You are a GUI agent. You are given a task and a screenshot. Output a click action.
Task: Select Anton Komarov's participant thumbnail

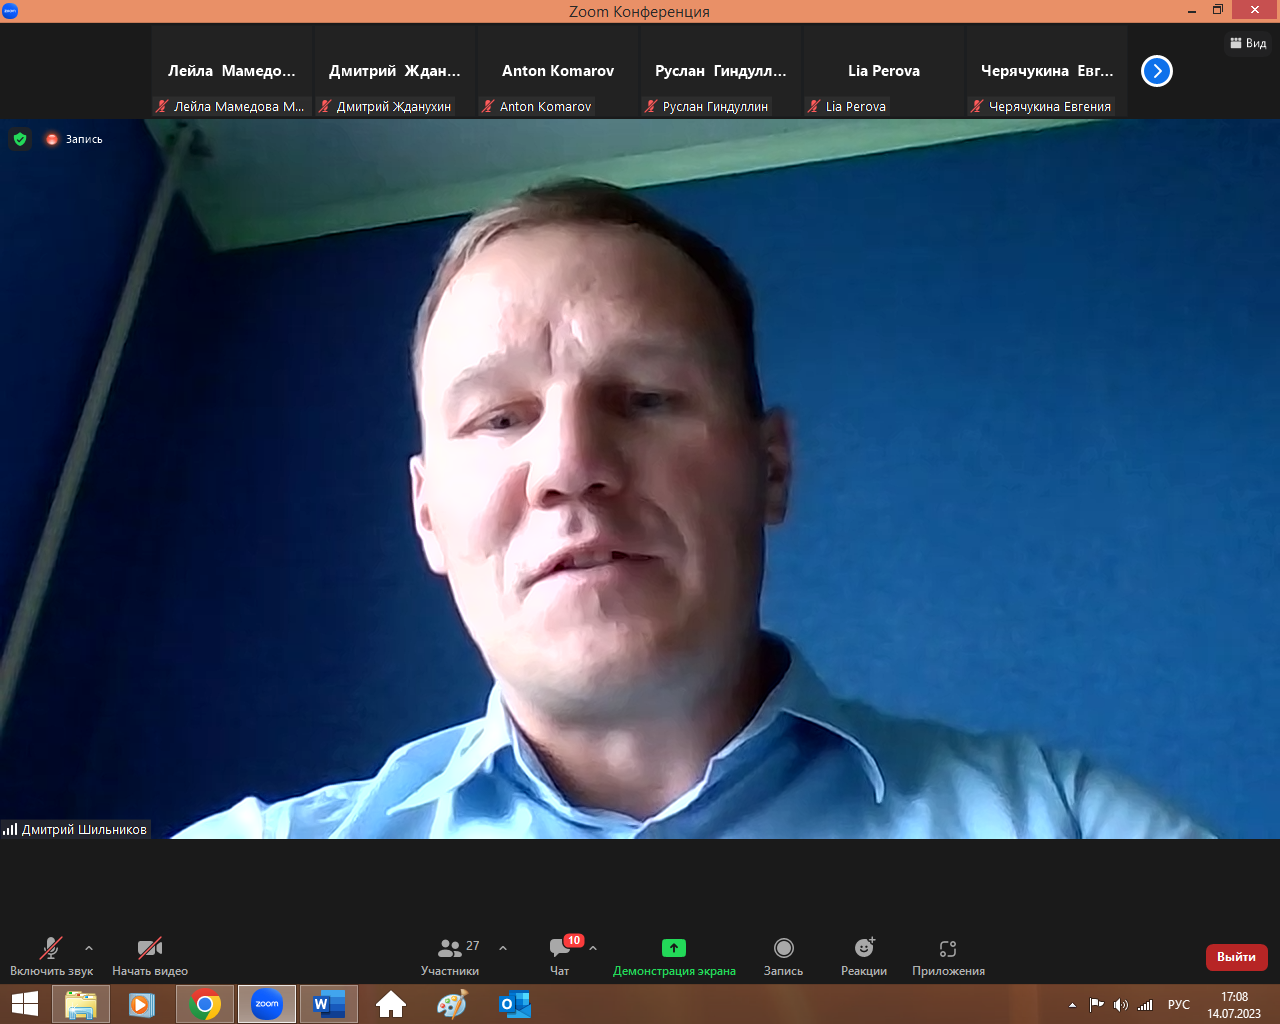558,72
